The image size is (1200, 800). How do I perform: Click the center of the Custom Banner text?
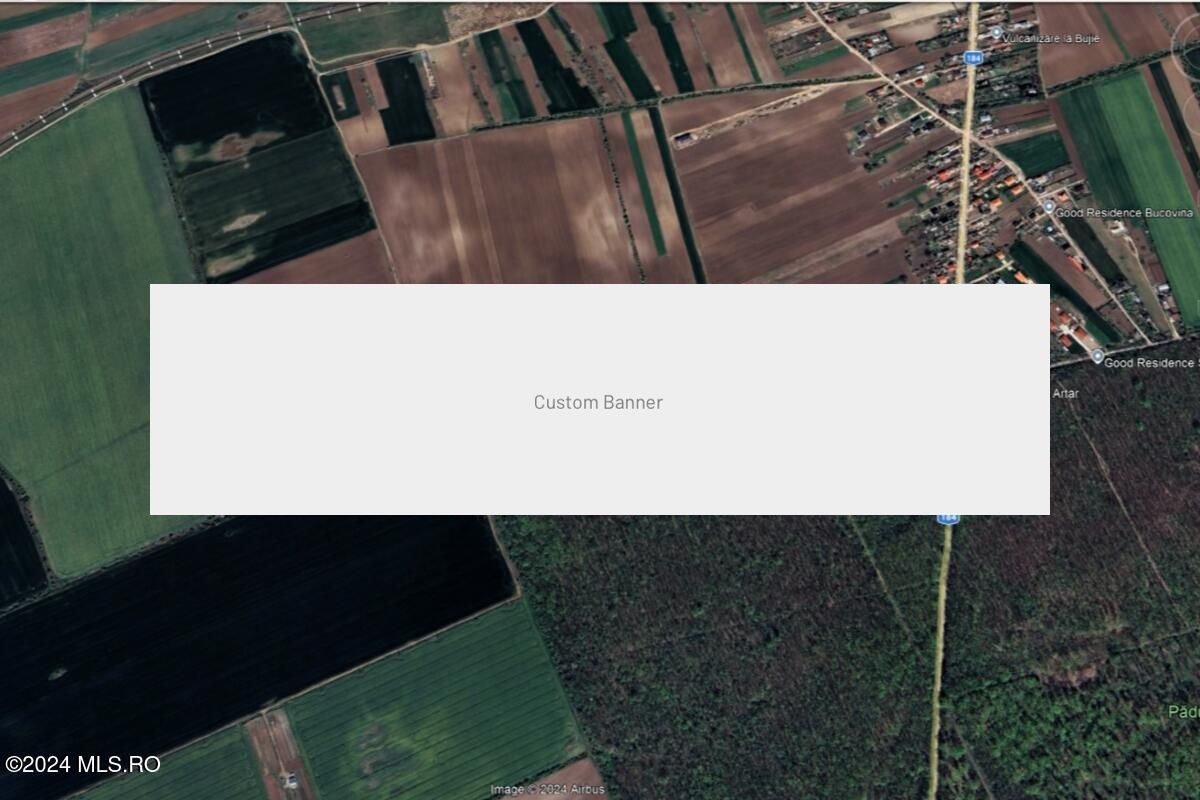point(599,402)
